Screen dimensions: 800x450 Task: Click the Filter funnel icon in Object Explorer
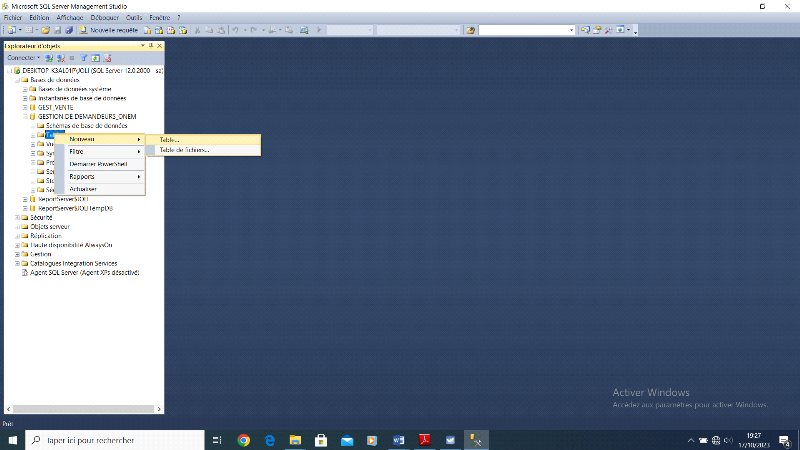pyautogui.click(x=84, y=58)
